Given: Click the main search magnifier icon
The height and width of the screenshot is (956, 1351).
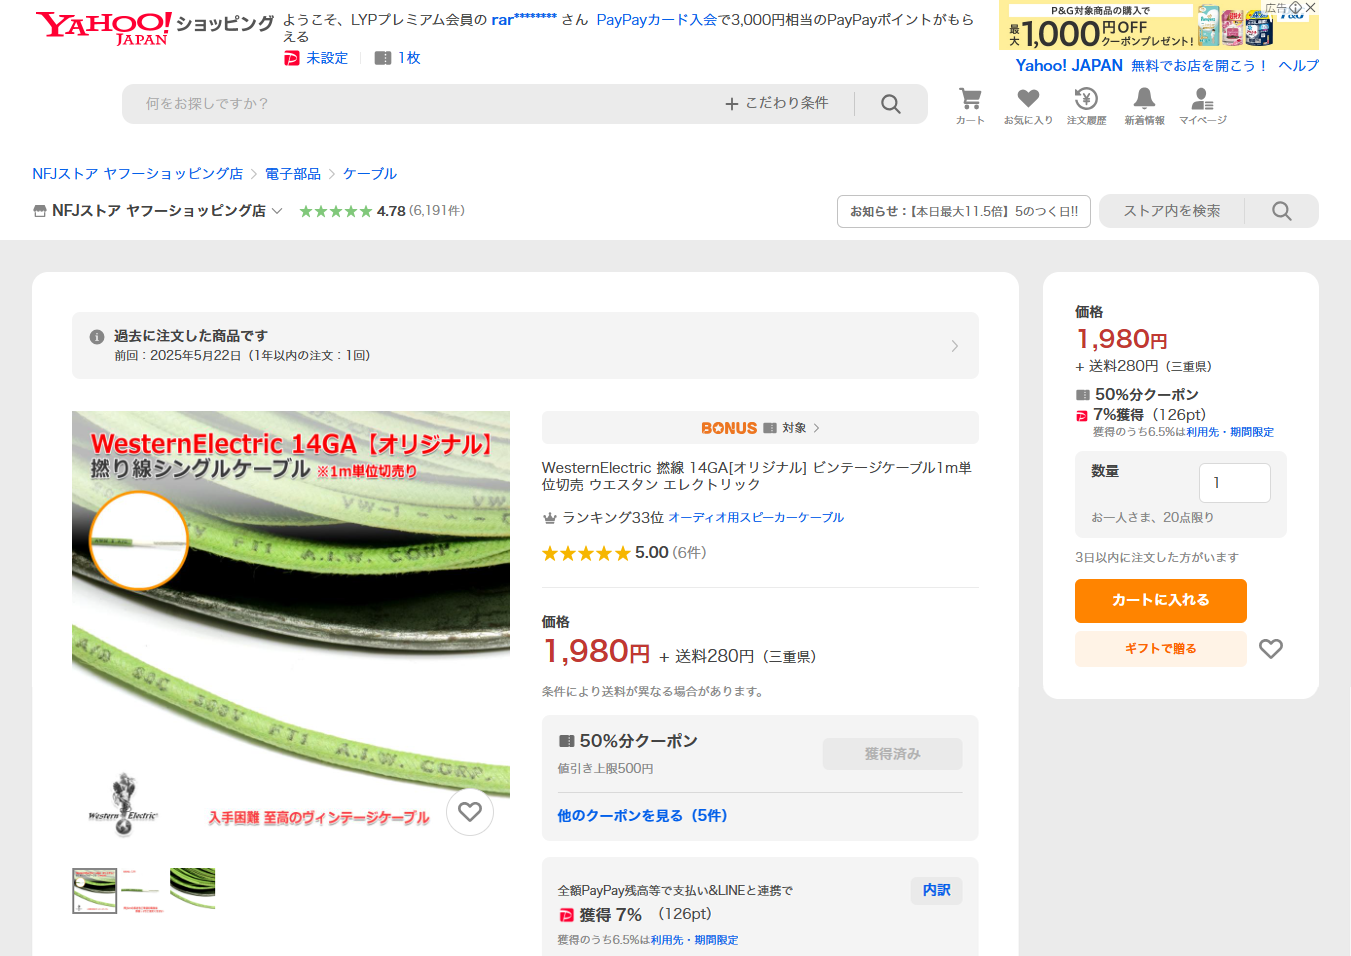Looking at the screenshot, I should tap(891, 104).
